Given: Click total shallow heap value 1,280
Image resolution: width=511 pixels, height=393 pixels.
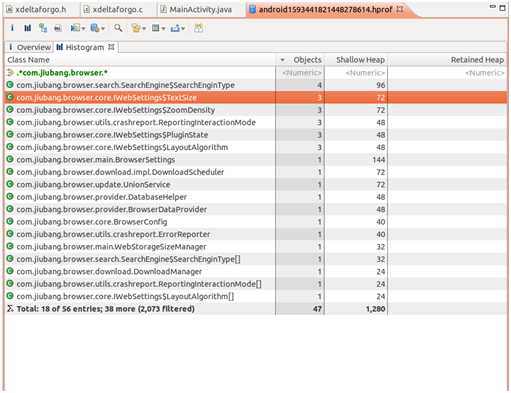Looking at the screenshot, I should click(x=375, y=309).
